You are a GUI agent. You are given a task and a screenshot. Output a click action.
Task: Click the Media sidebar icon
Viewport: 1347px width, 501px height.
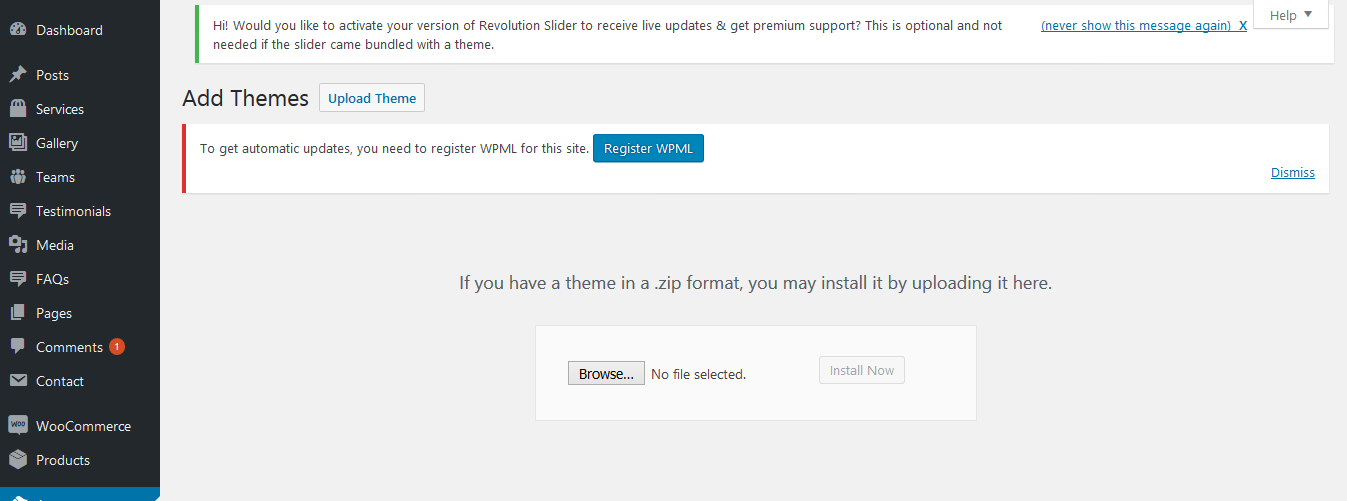(x=18, y=245)
